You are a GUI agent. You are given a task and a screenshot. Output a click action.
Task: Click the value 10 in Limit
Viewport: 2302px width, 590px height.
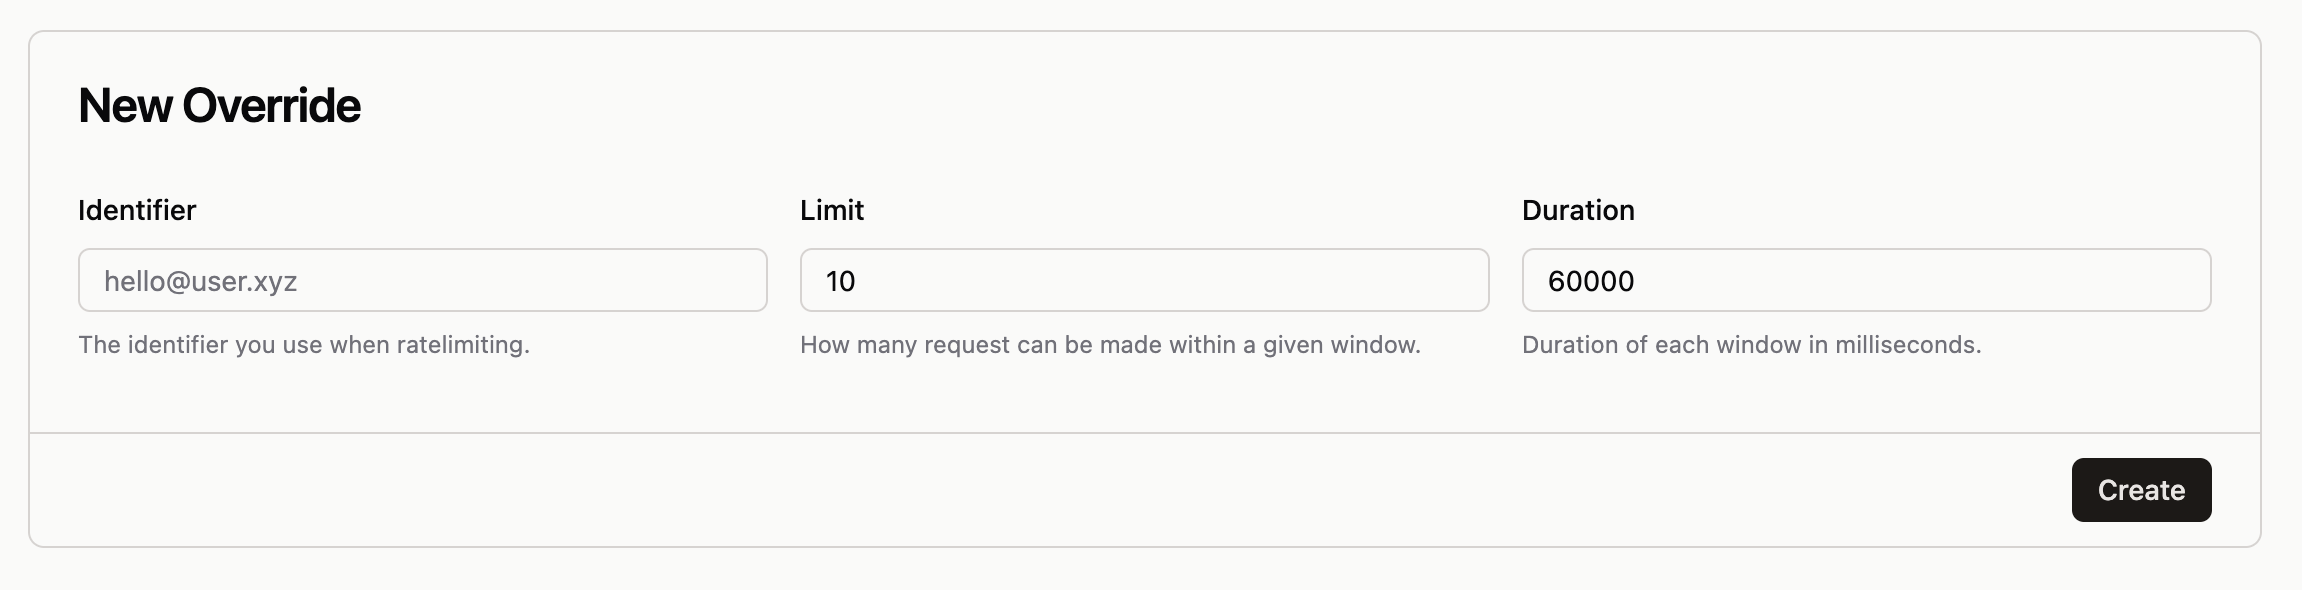pos(840,281)
